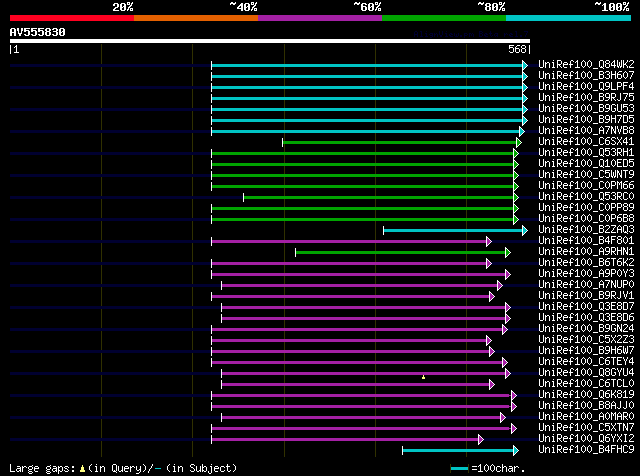Viewport: 640px width, 476px height.
Task: Open the UniRef100_B6T6K2 hit label
Action: tap(586, 262)
